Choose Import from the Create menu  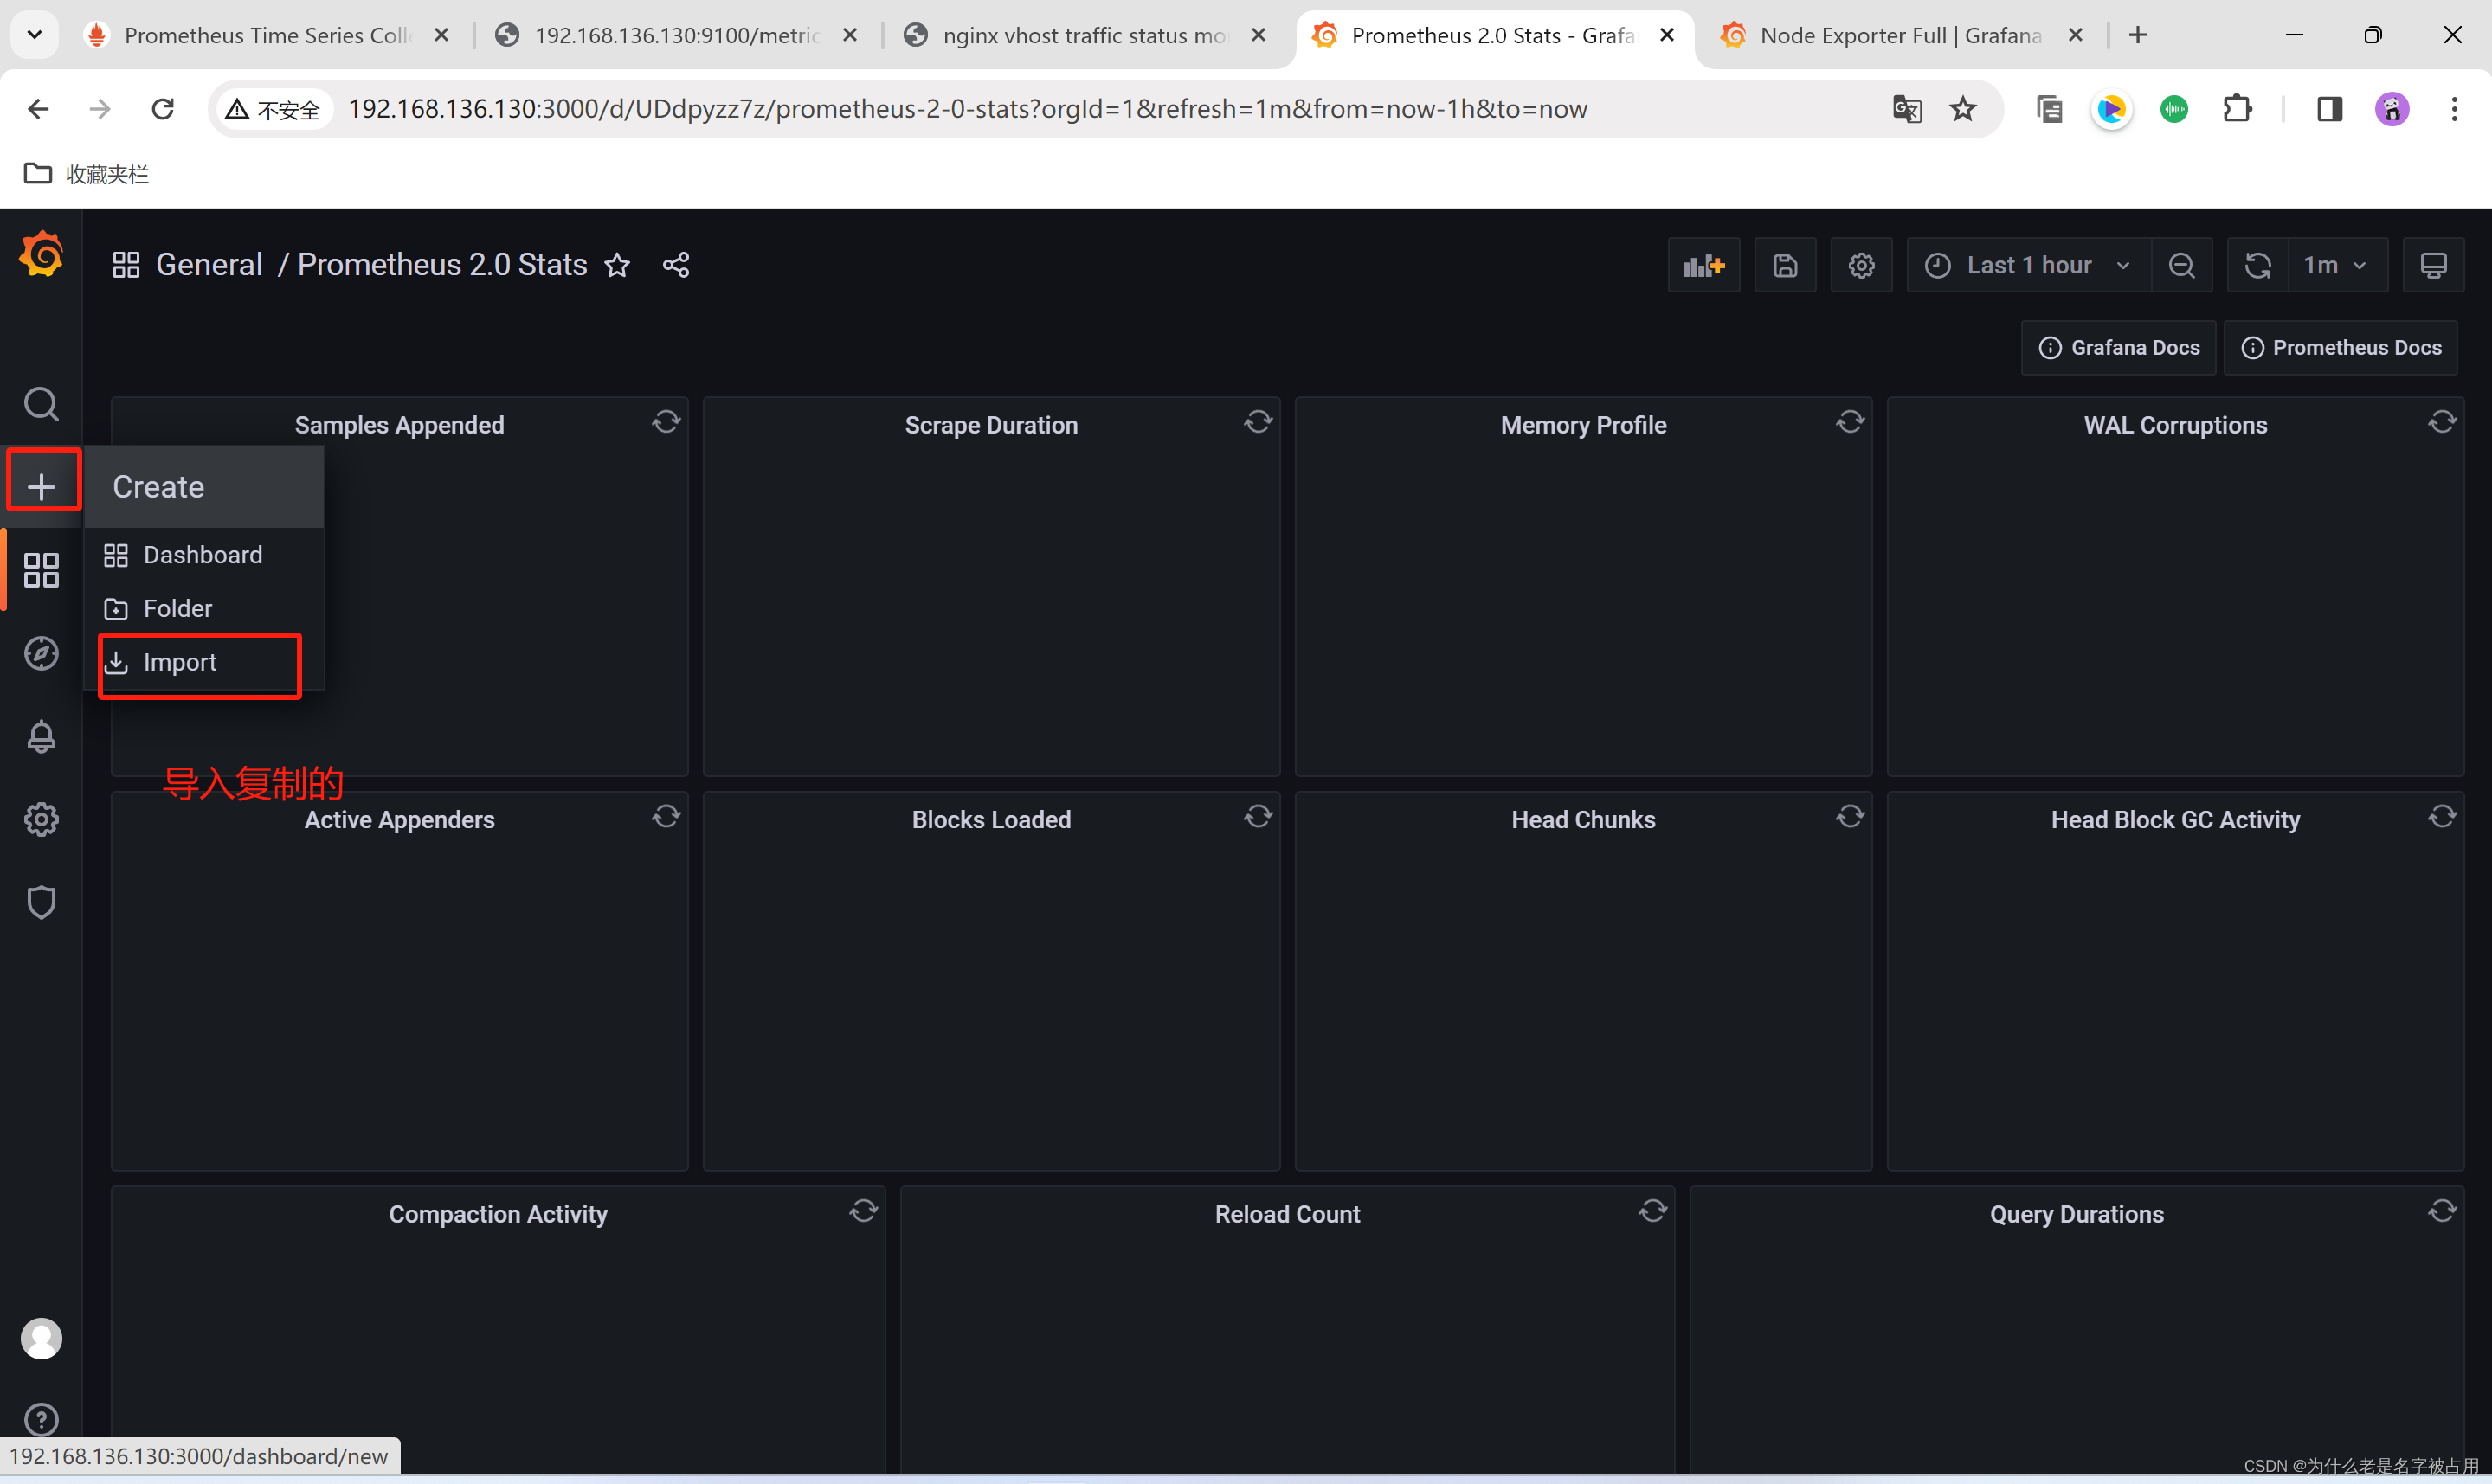click(204, 662)
